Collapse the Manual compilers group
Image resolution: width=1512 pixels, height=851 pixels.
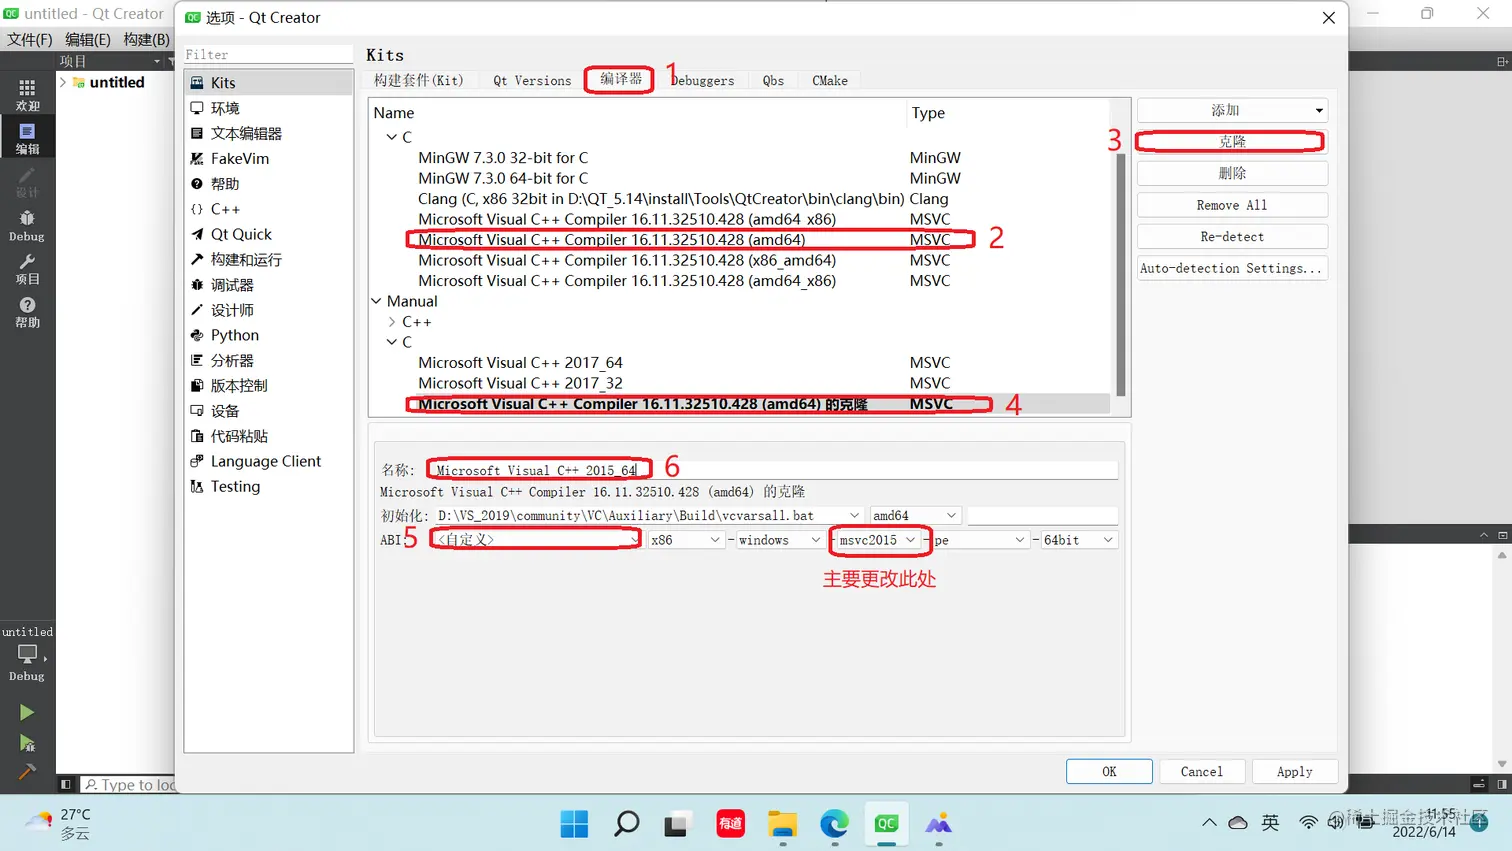tap(376, 301)
